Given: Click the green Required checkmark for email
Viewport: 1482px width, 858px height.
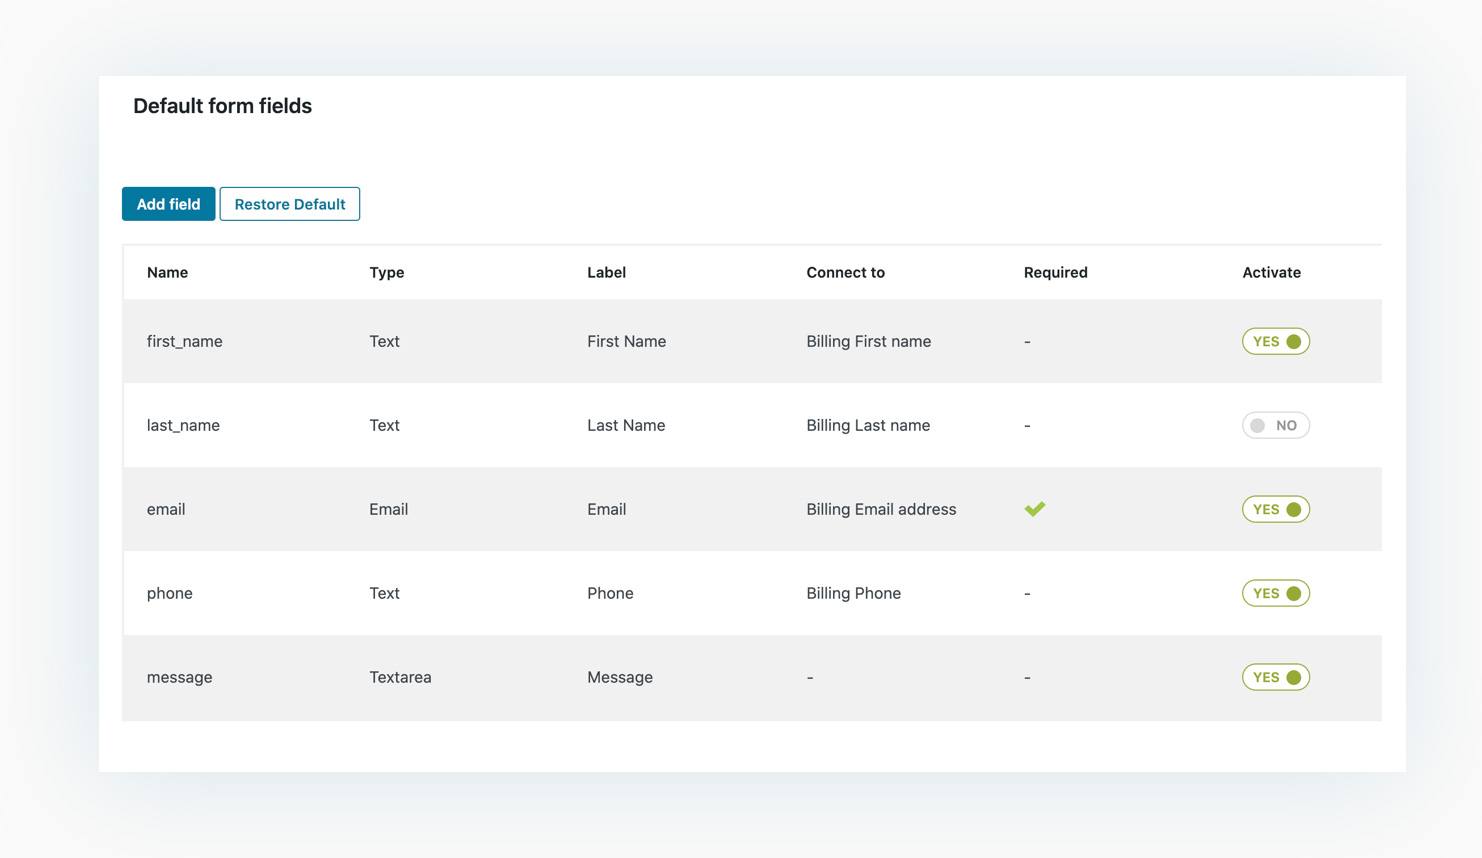Looking at the screenshot, I should coord(1034,509).
